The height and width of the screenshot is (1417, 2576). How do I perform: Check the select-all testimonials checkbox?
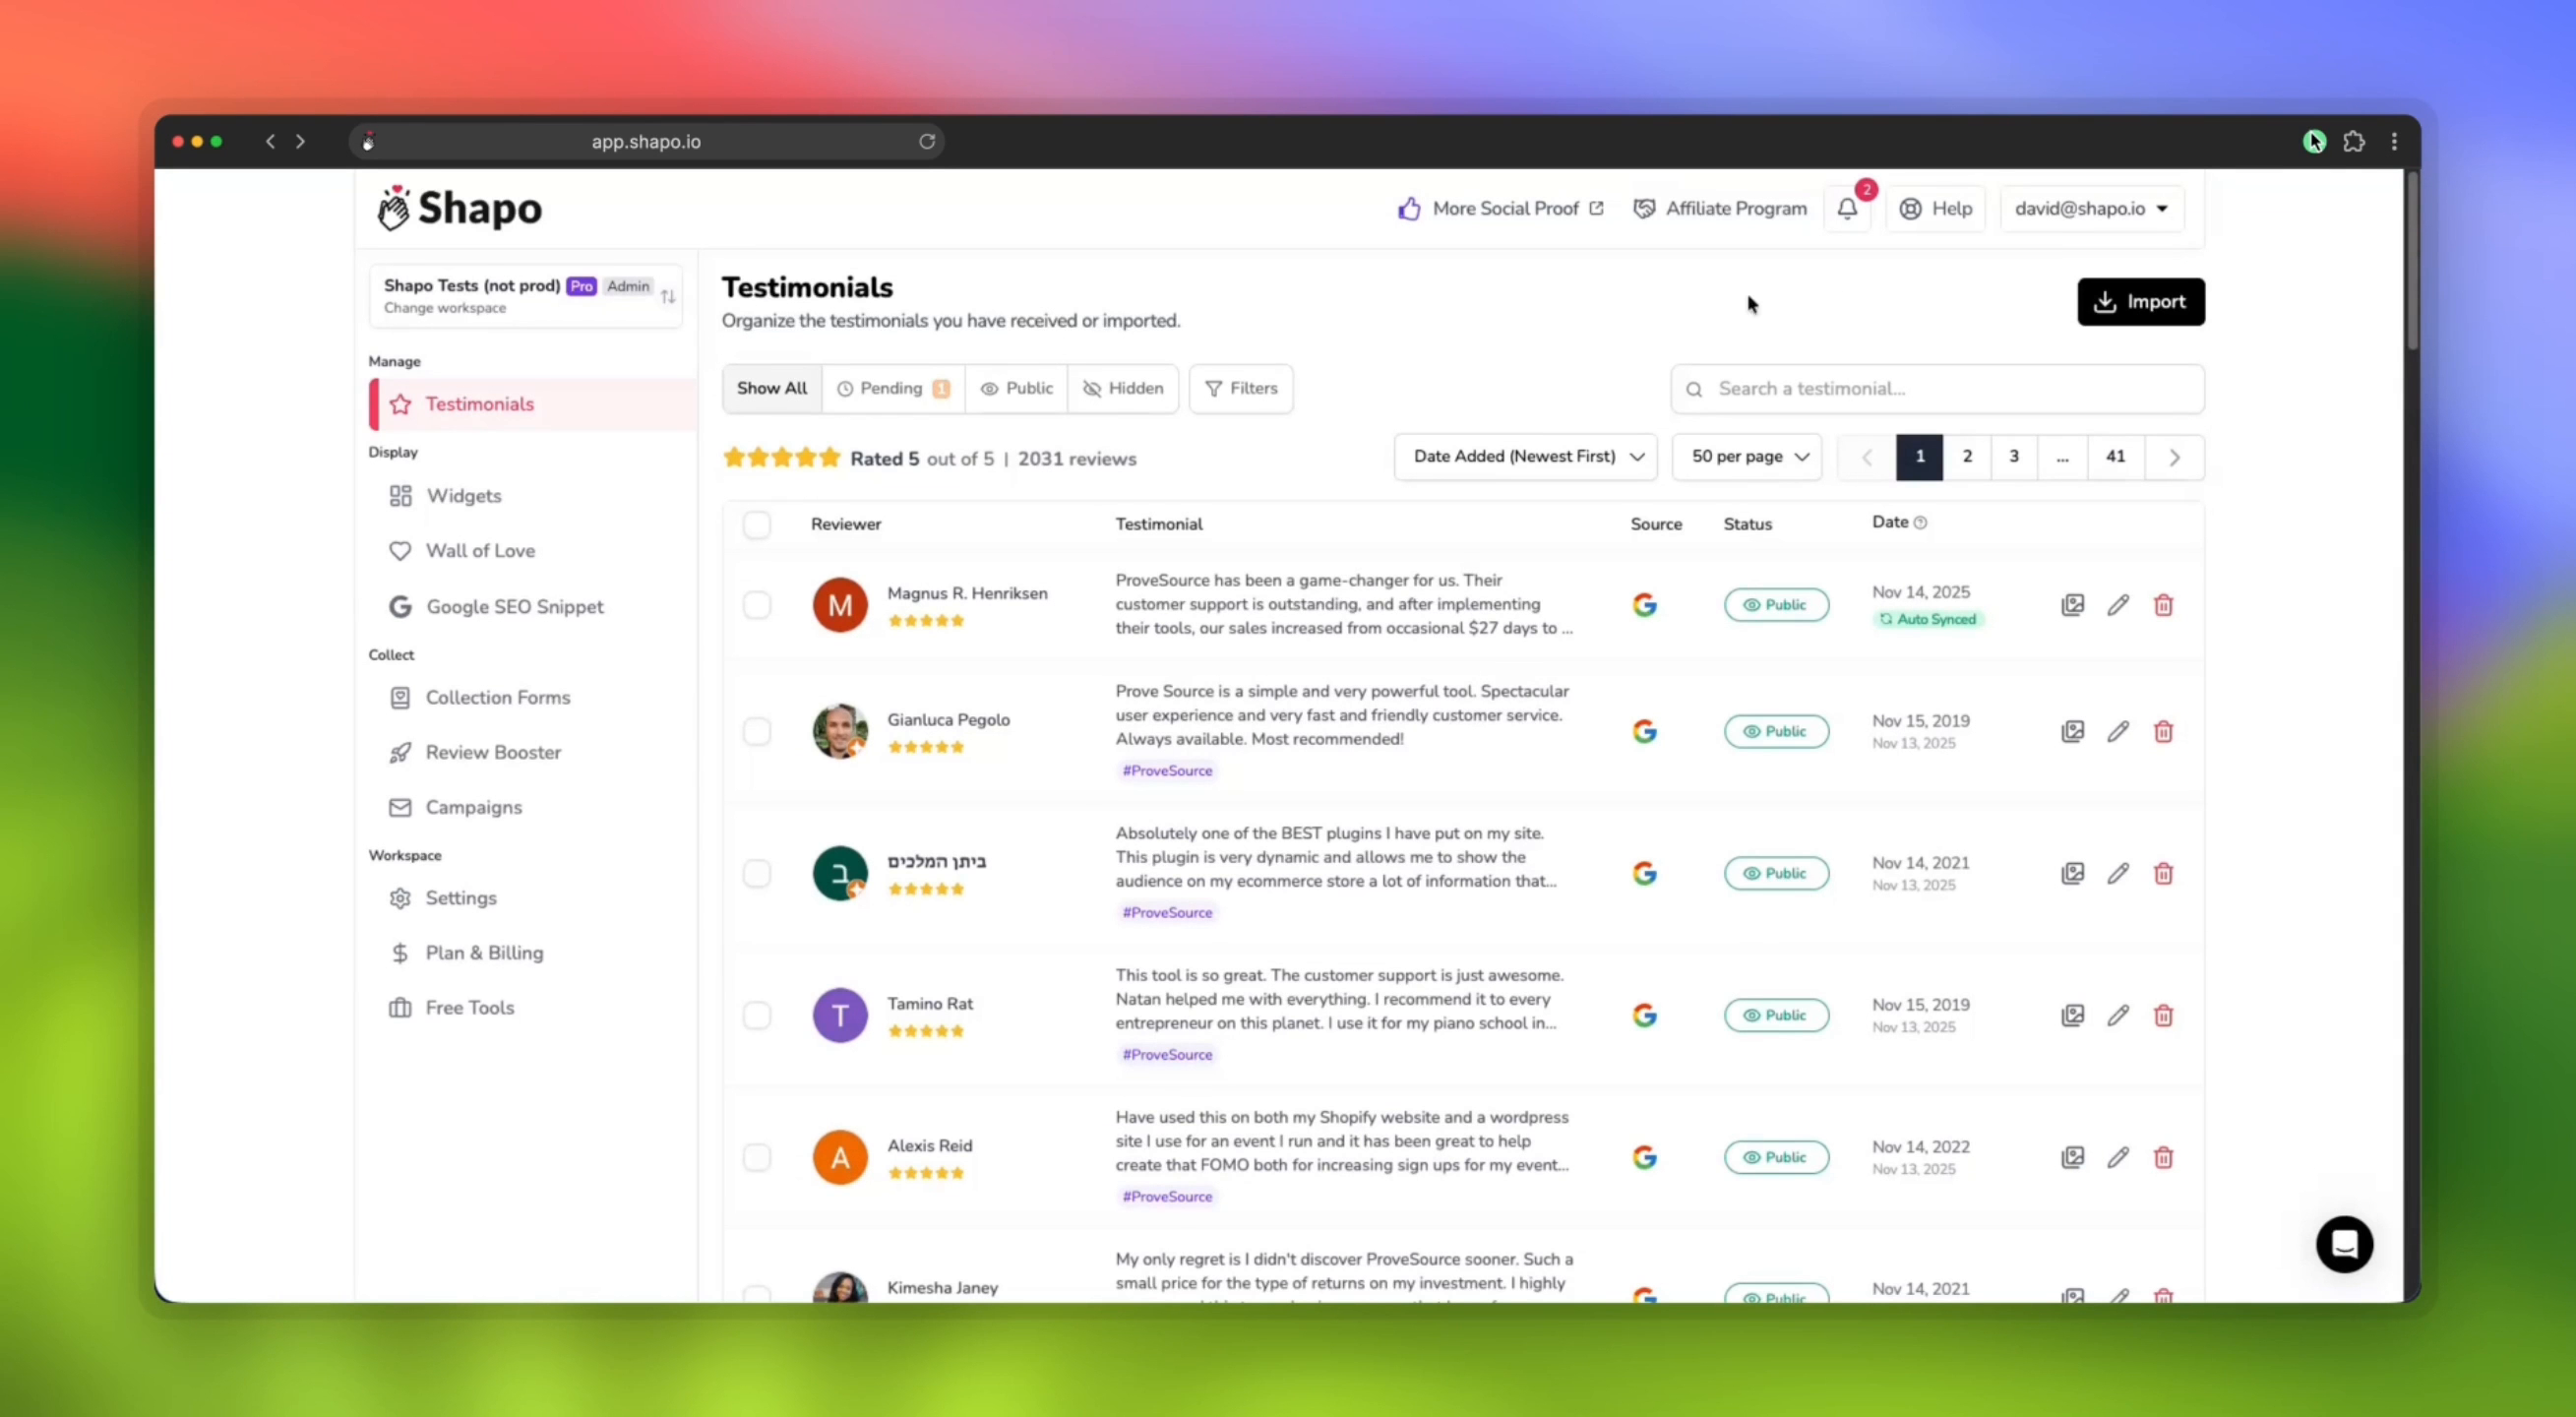coord(757,524)
